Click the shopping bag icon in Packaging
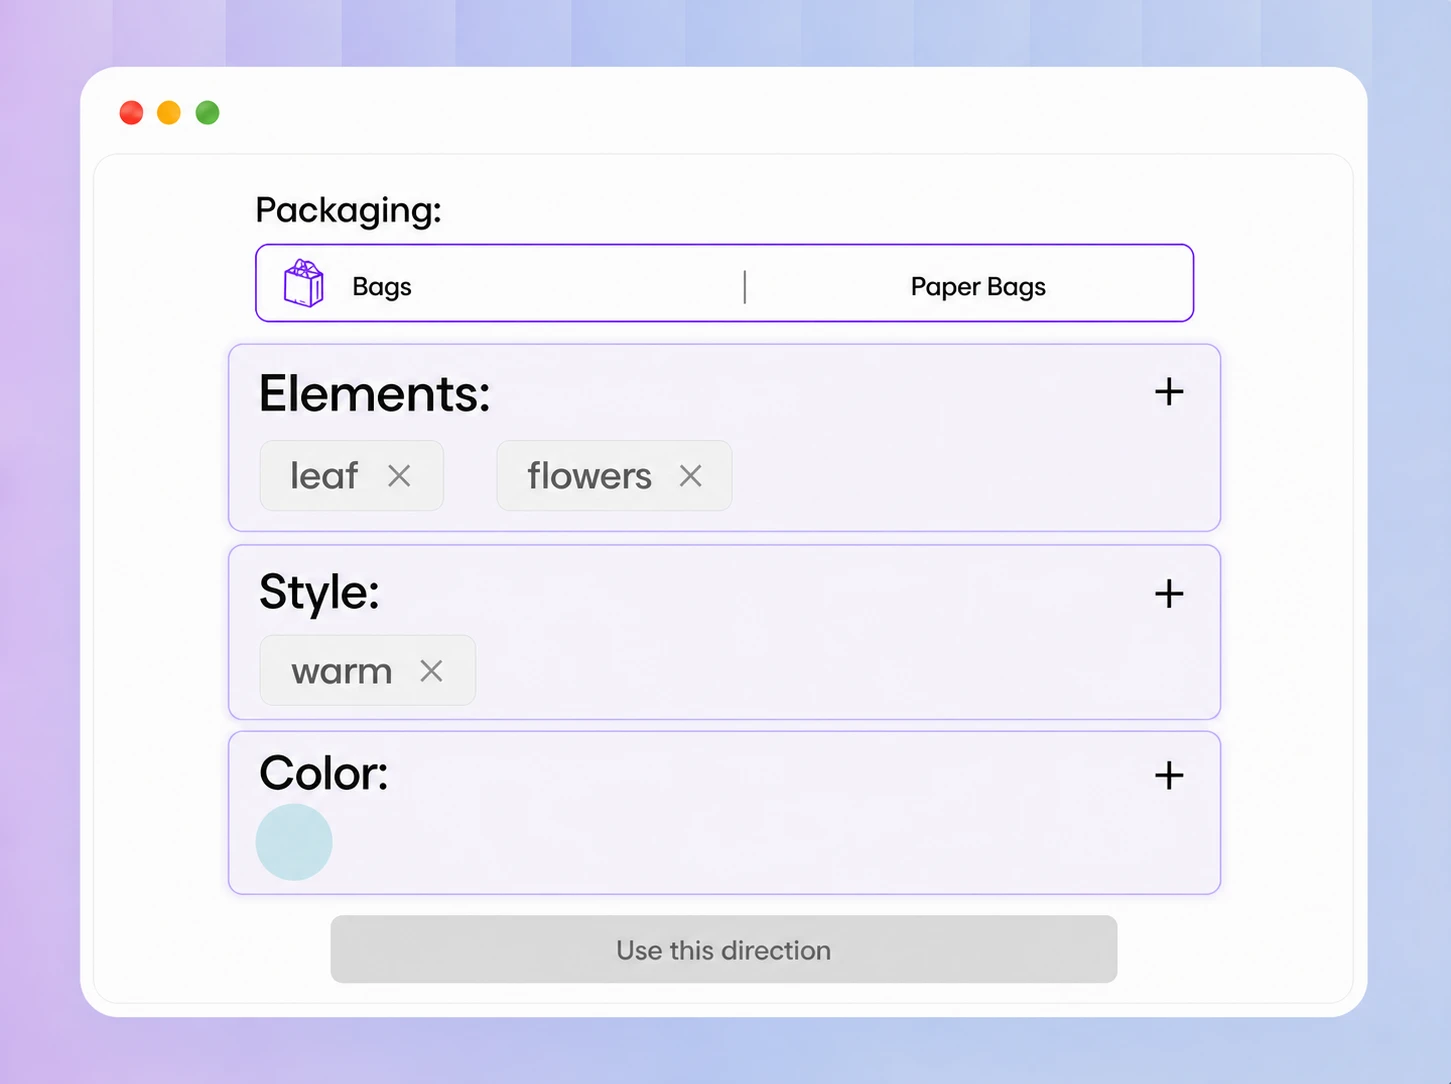 (304, 283)
